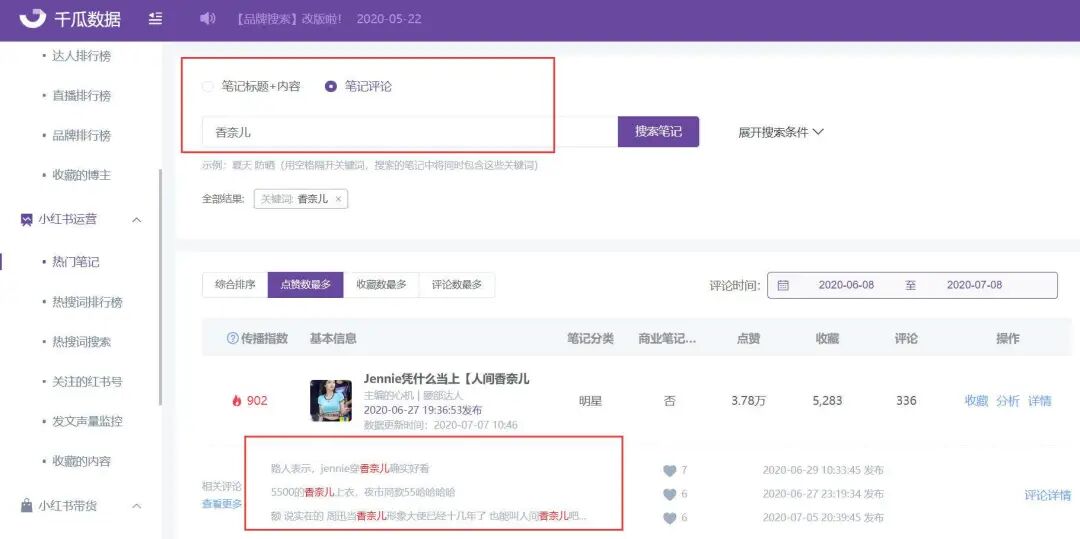Open the Jennie凭什么当上 note title

click(x=446, y=379)
